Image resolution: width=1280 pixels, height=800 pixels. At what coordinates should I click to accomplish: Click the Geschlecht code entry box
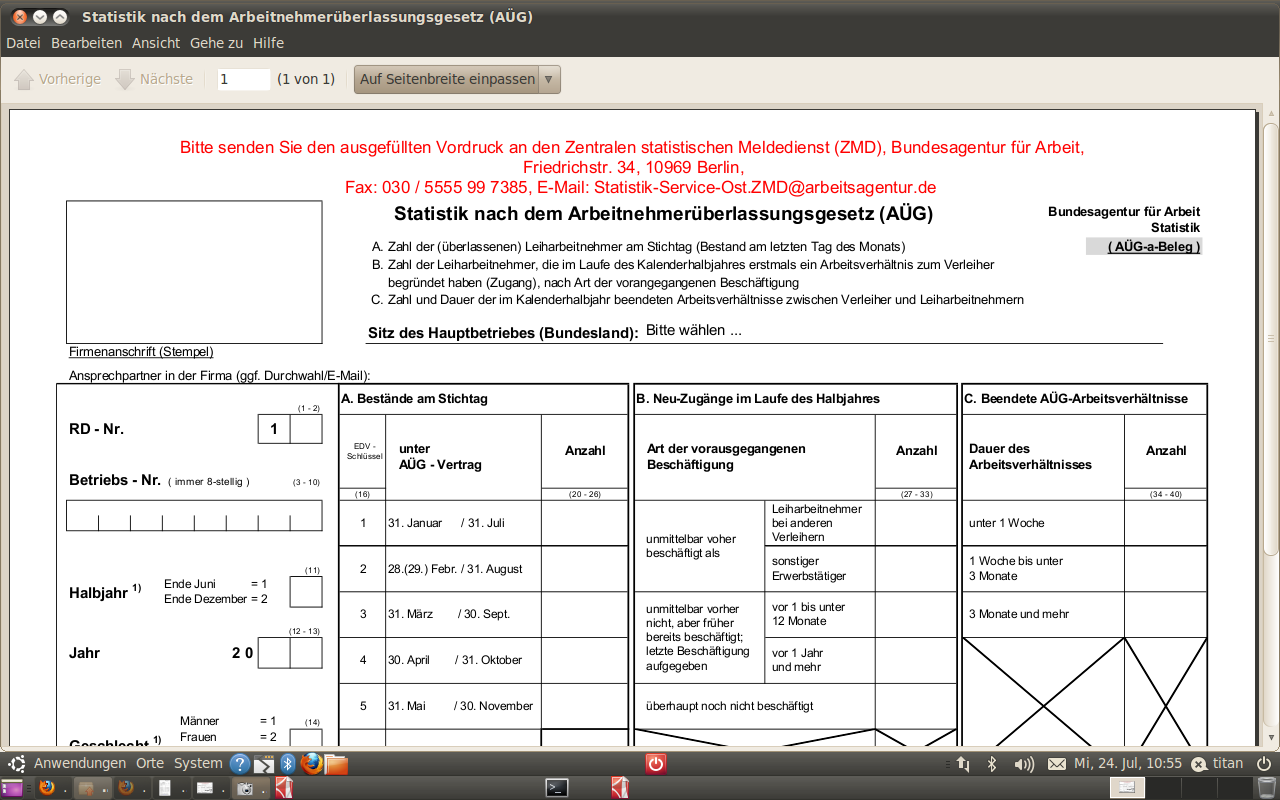(305, 738)
